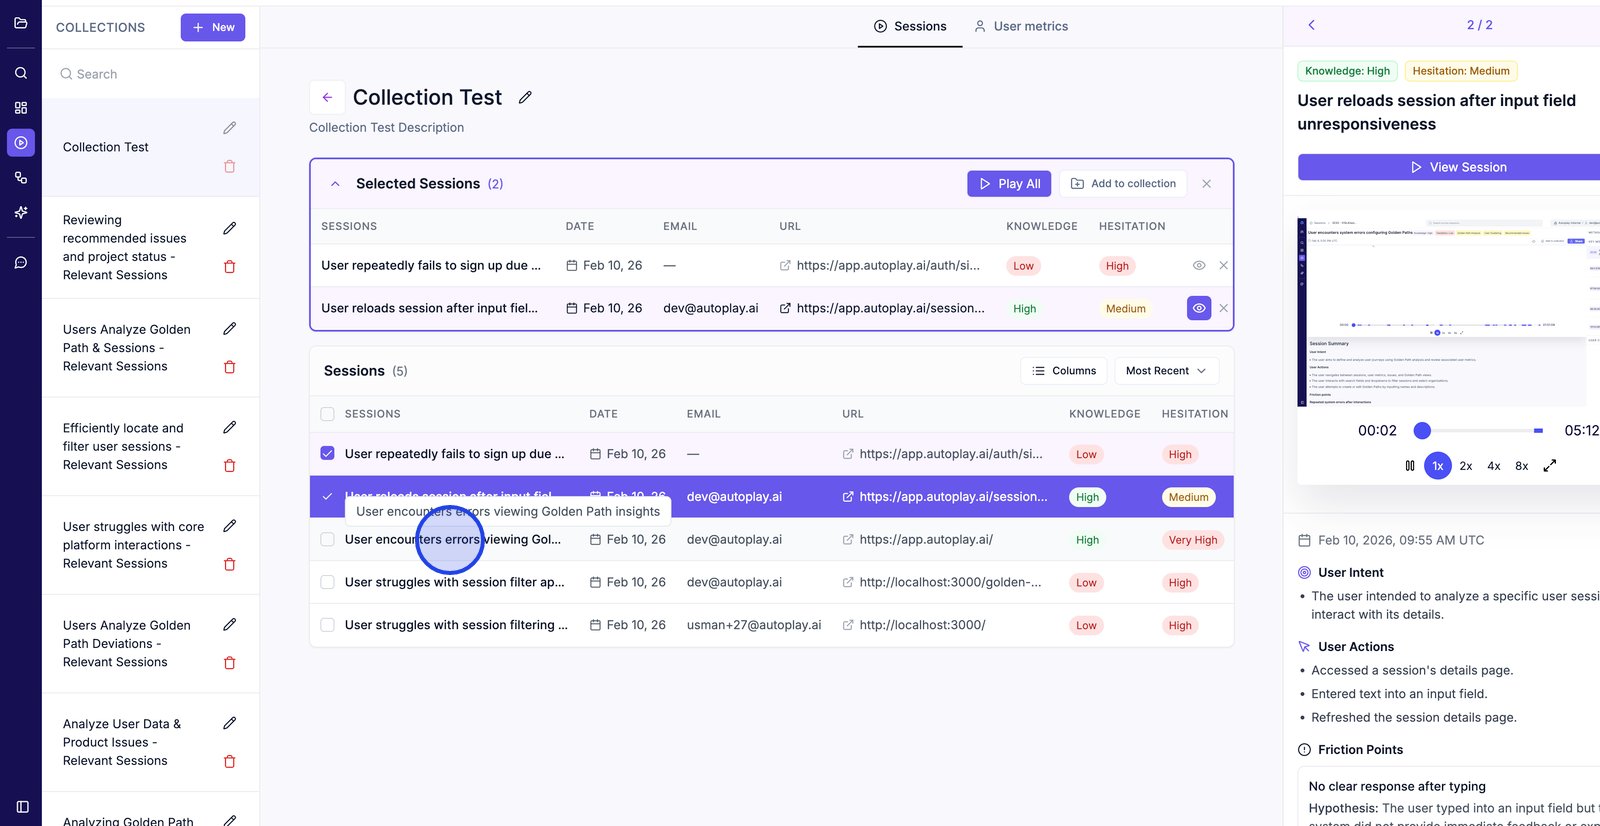1600x826 pixels.
Task: Delete the Reviewing recommended issues collection
Action: click(x=230, y=267)
